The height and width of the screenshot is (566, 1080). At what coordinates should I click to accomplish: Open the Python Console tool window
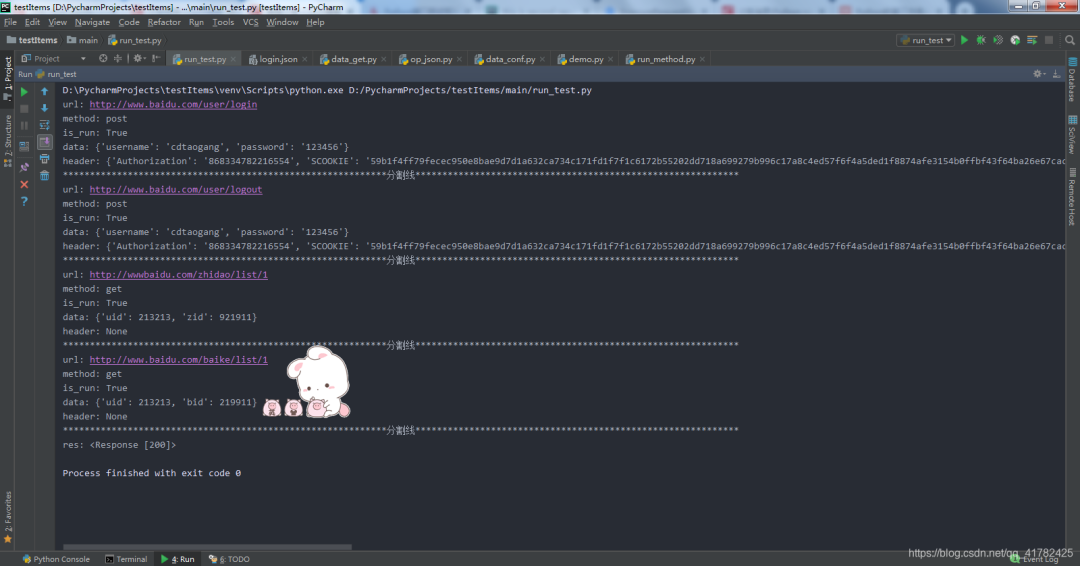[x=56, y=559]
